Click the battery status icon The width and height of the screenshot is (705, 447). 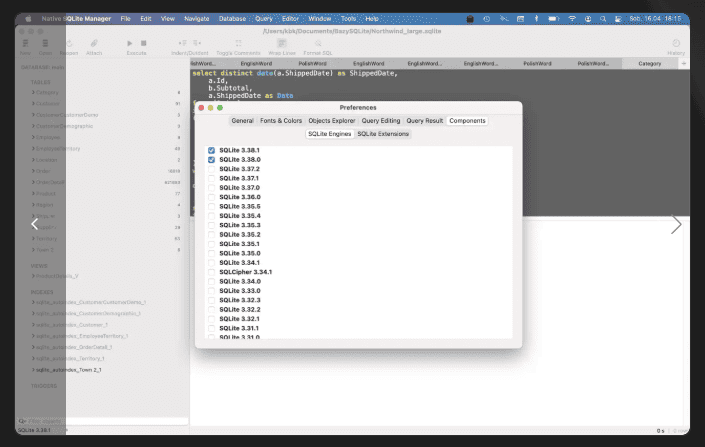553,18
